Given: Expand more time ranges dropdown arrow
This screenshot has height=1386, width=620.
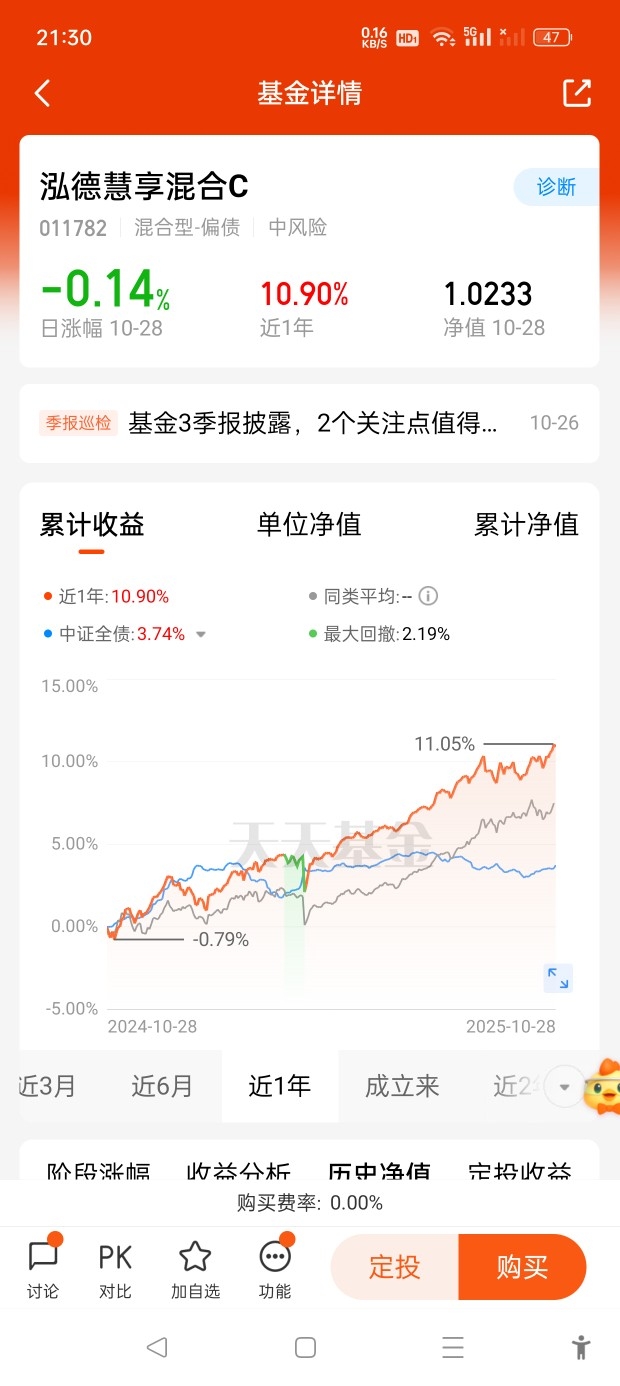Looking at the screenshot, I should pyautogui.click(x=565, y=1086).
